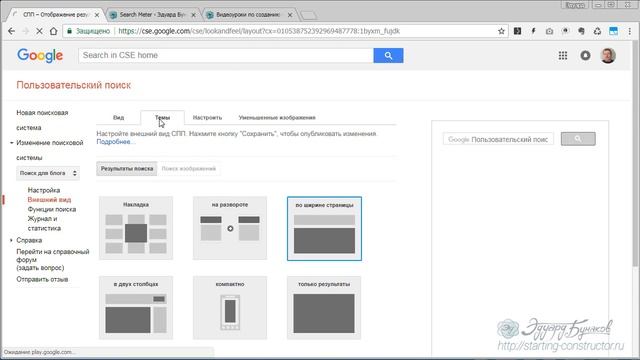Choose the На развороте layout
This screenshot has width=640, height=360.
pyautogui.click(x=230, y=228)
